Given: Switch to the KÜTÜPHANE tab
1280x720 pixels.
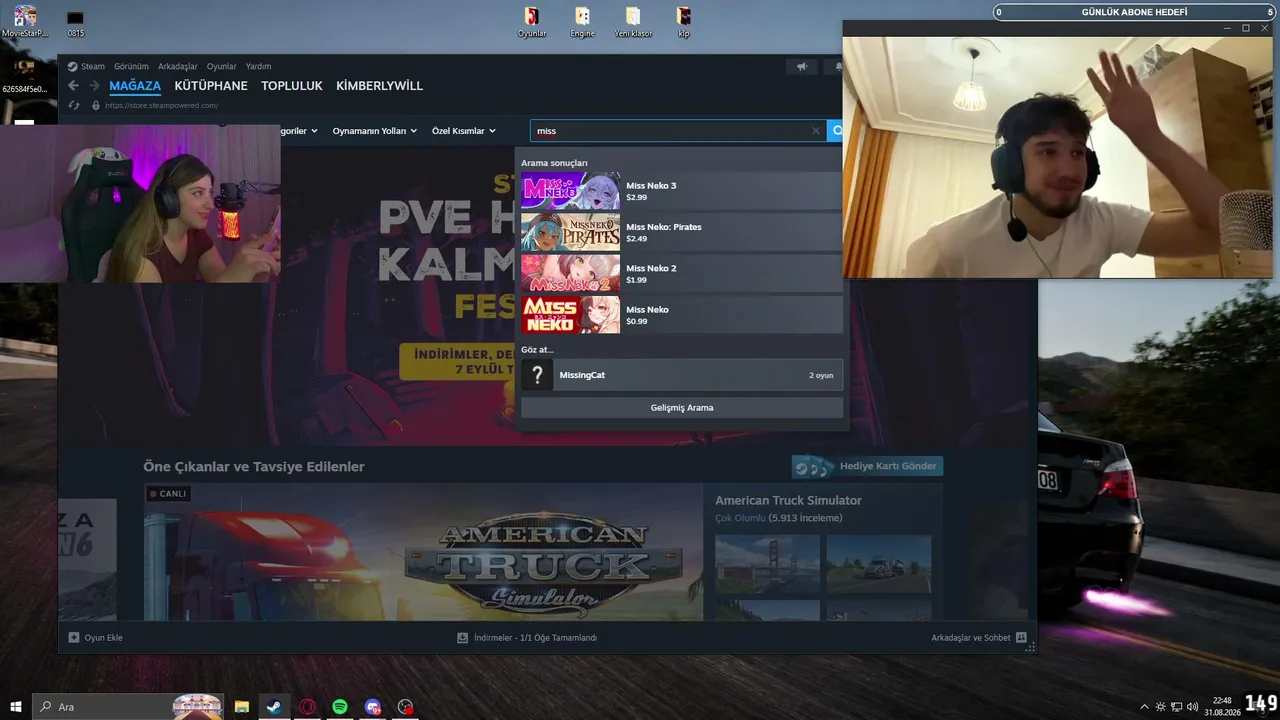Looking at the screenshot, I should pos(211,86).
